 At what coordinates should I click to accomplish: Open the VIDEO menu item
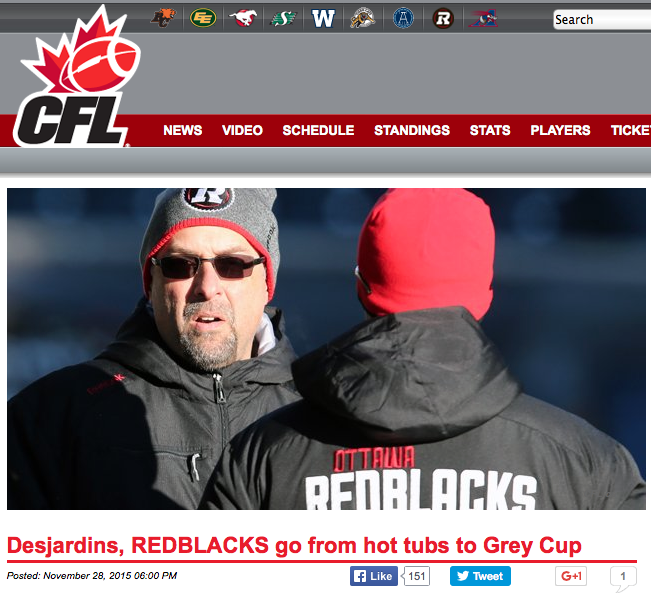(x=242, y=130)
